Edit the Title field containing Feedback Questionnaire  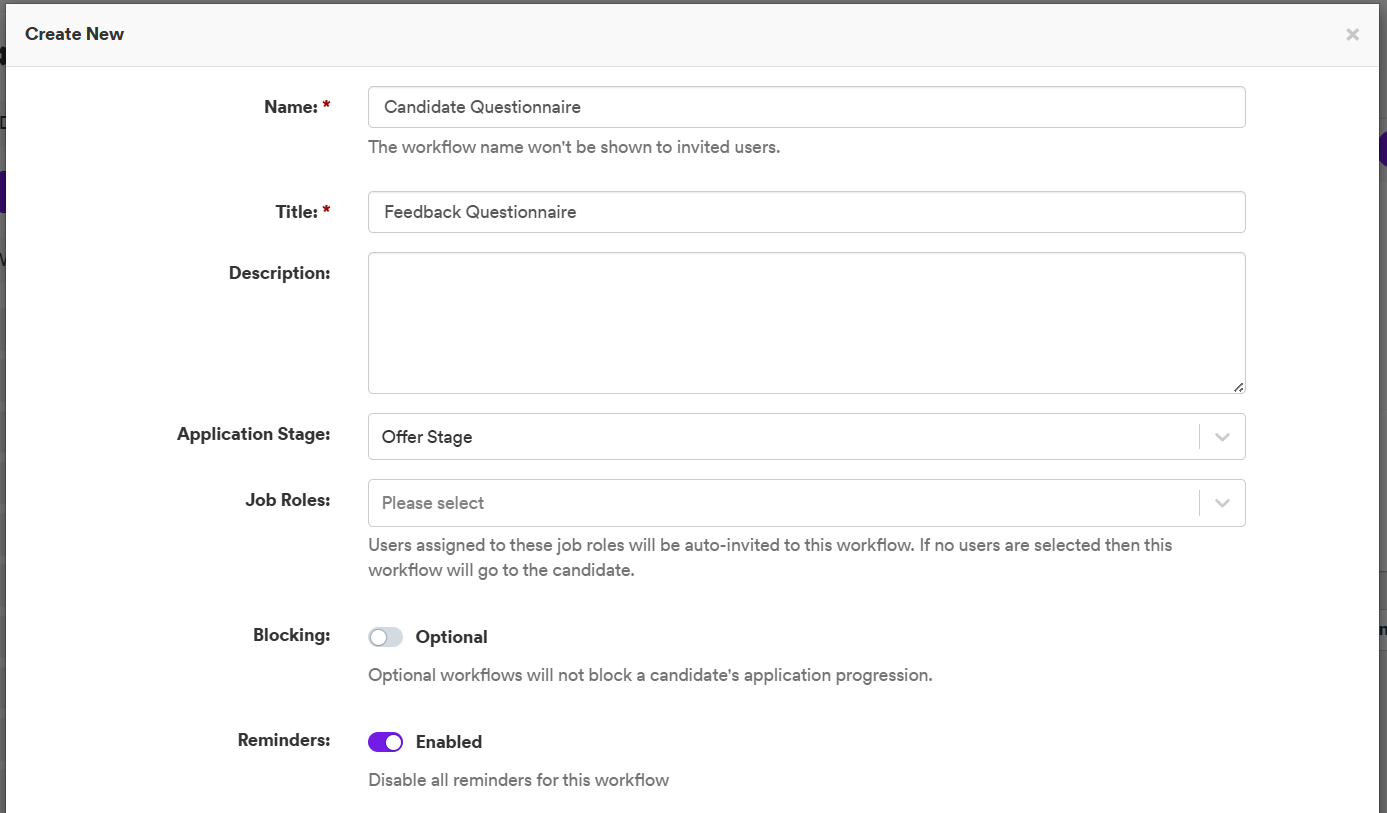click(x=806, y=212)
